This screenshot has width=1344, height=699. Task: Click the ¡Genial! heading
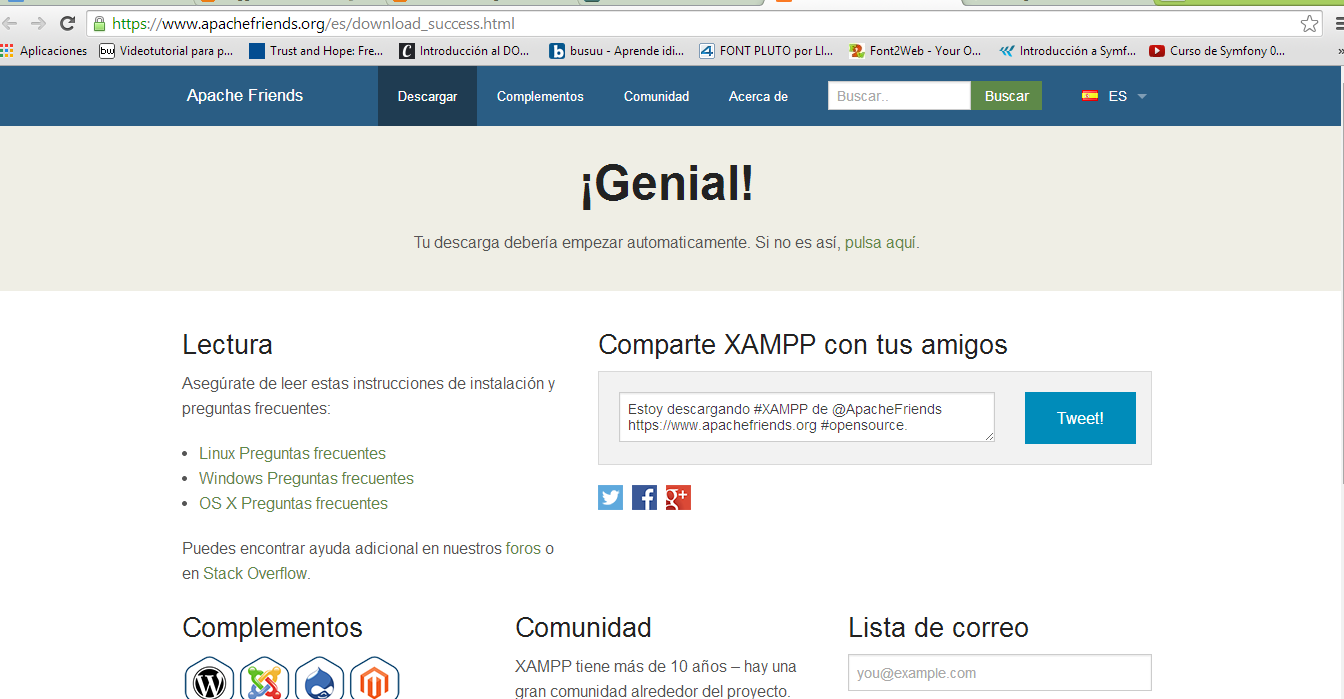(667, 184)
